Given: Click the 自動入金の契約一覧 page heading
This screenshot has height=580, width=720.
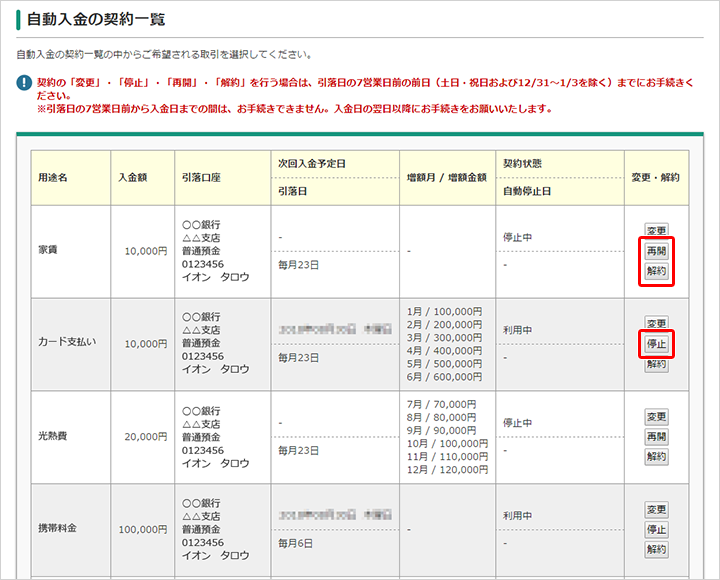Looking at the screenshot, I should tap(97, 19).
